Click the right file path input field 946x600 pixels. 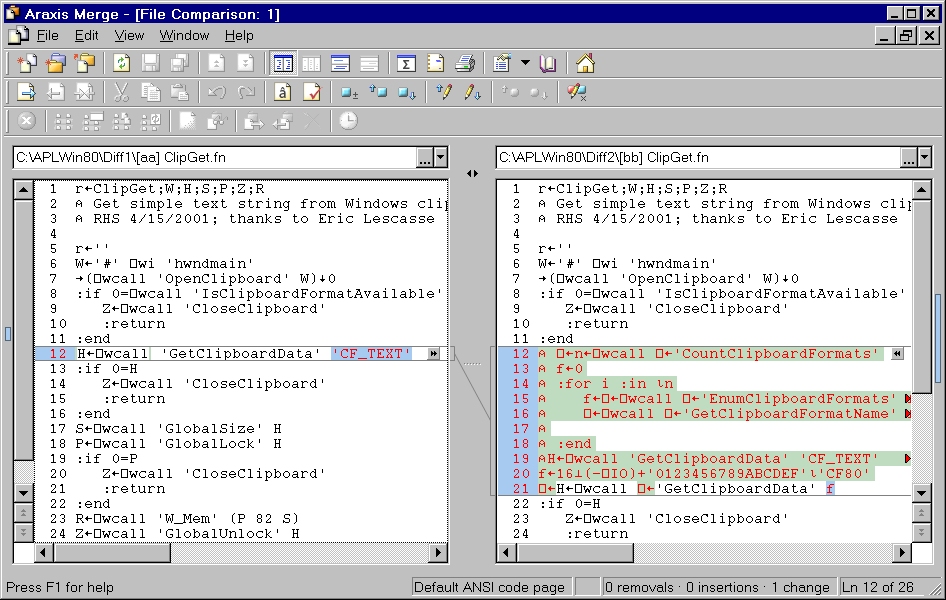[698, 157]
